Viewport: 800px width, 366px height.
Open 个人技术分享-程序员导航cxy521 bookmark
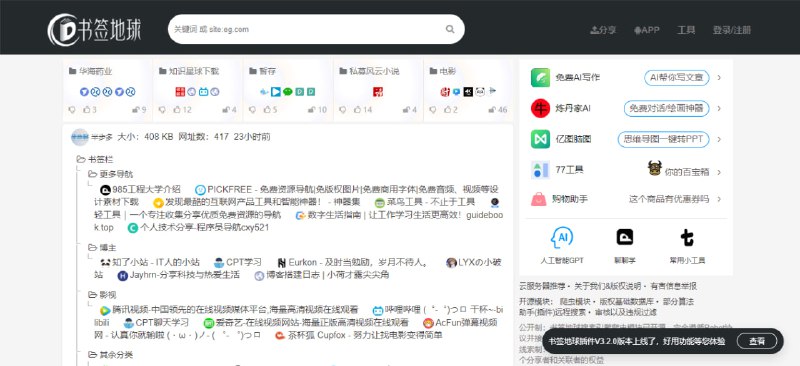click(198, 228)
